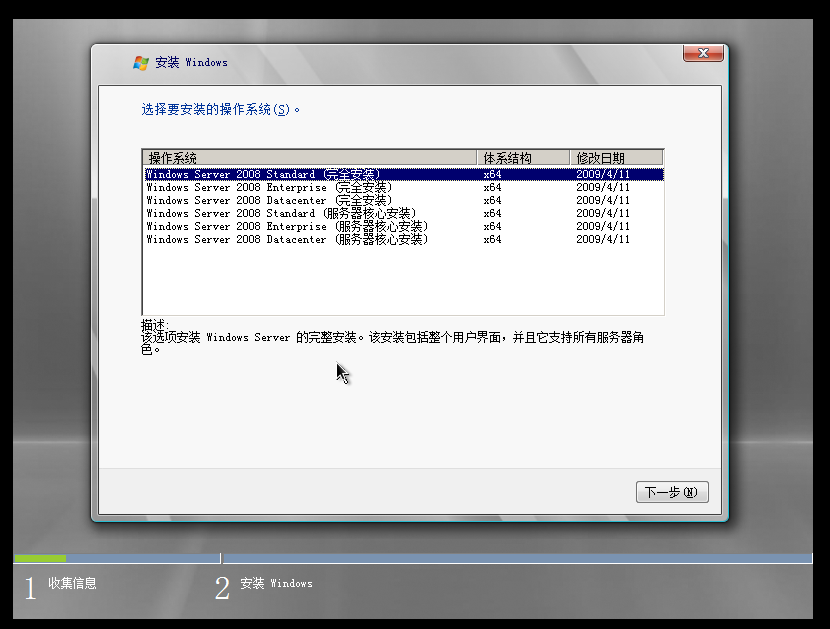This screenshot has height=629, width=830.
Task: Click the 安装 Windows step 2 label
Action: click(276, 583)
